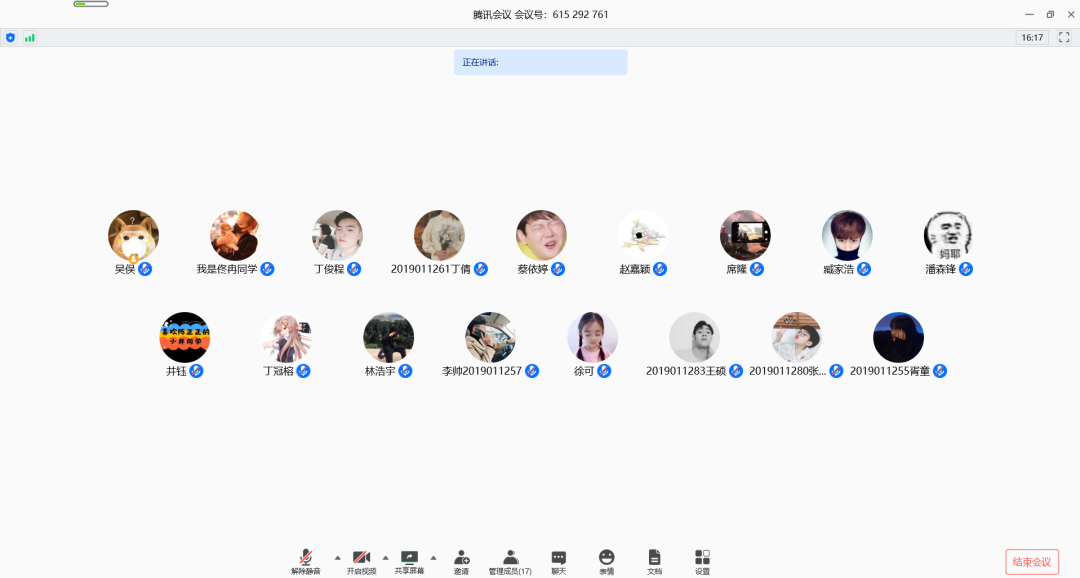Open manage members (管理成员) list
Screen dimensions: 1080x578
tap(510, 561)
